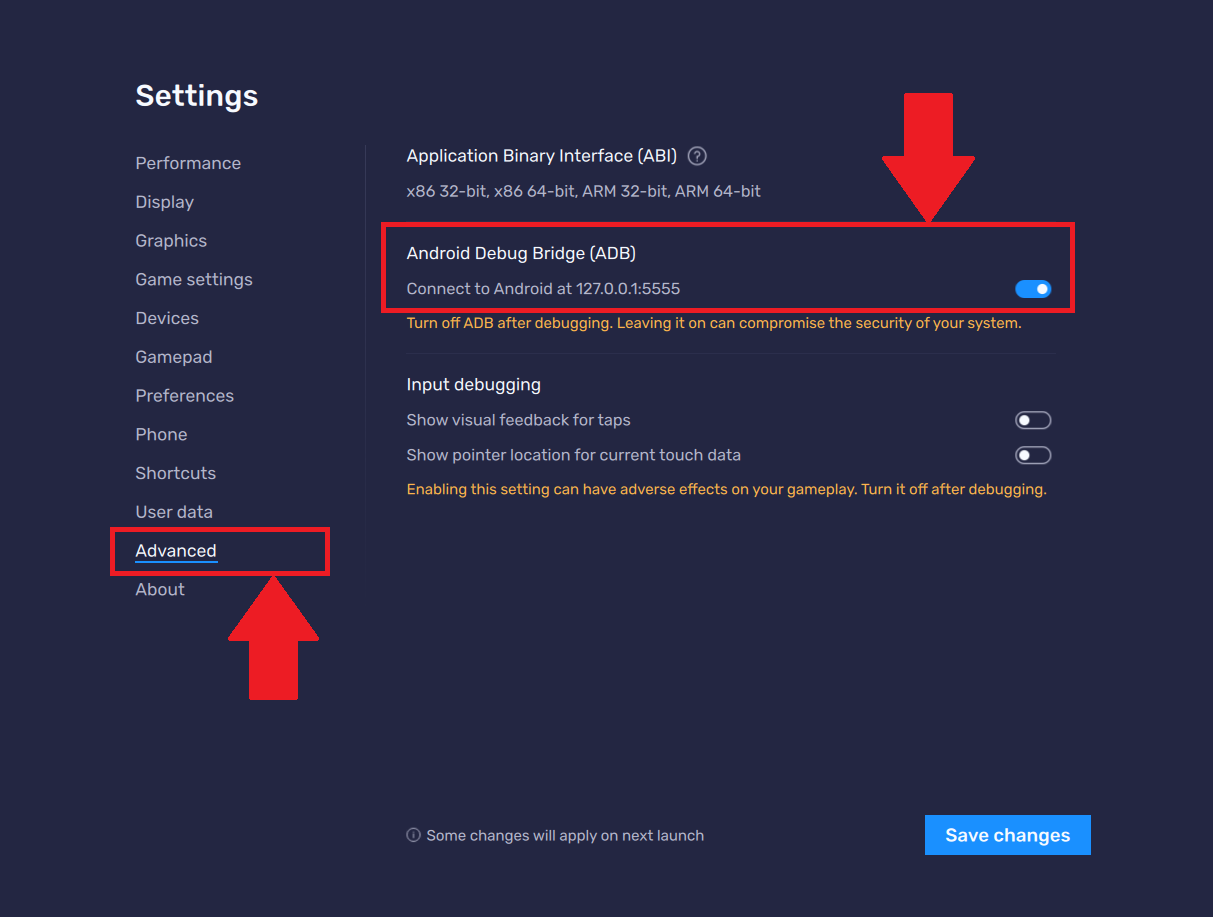Open the User data section
This screenshot has height=917, width=1213.
point(174,512)
